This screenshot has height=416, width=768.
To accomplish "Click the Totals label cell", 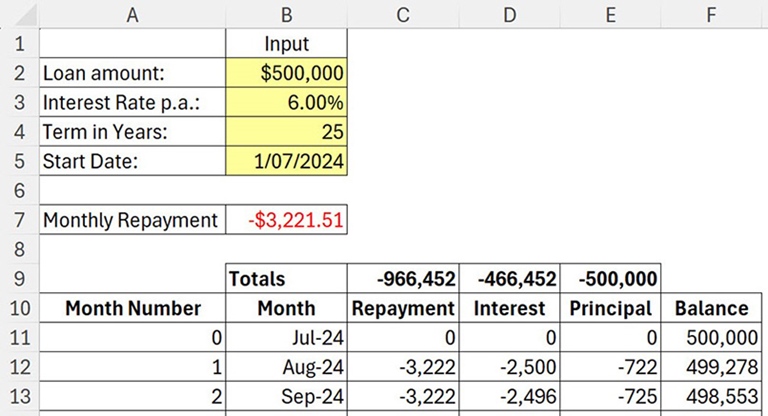I will tap(287, 279).
